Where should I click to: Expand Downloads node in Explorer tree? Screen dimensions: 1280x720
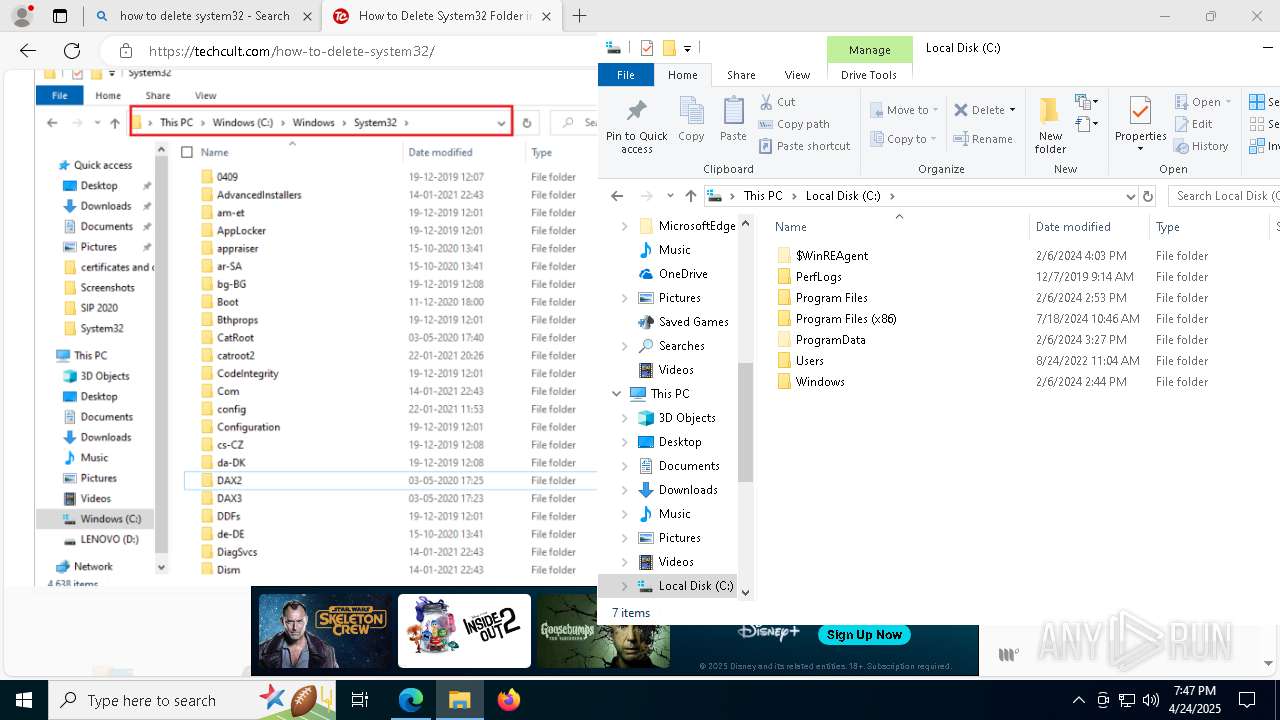pos(625,490)
